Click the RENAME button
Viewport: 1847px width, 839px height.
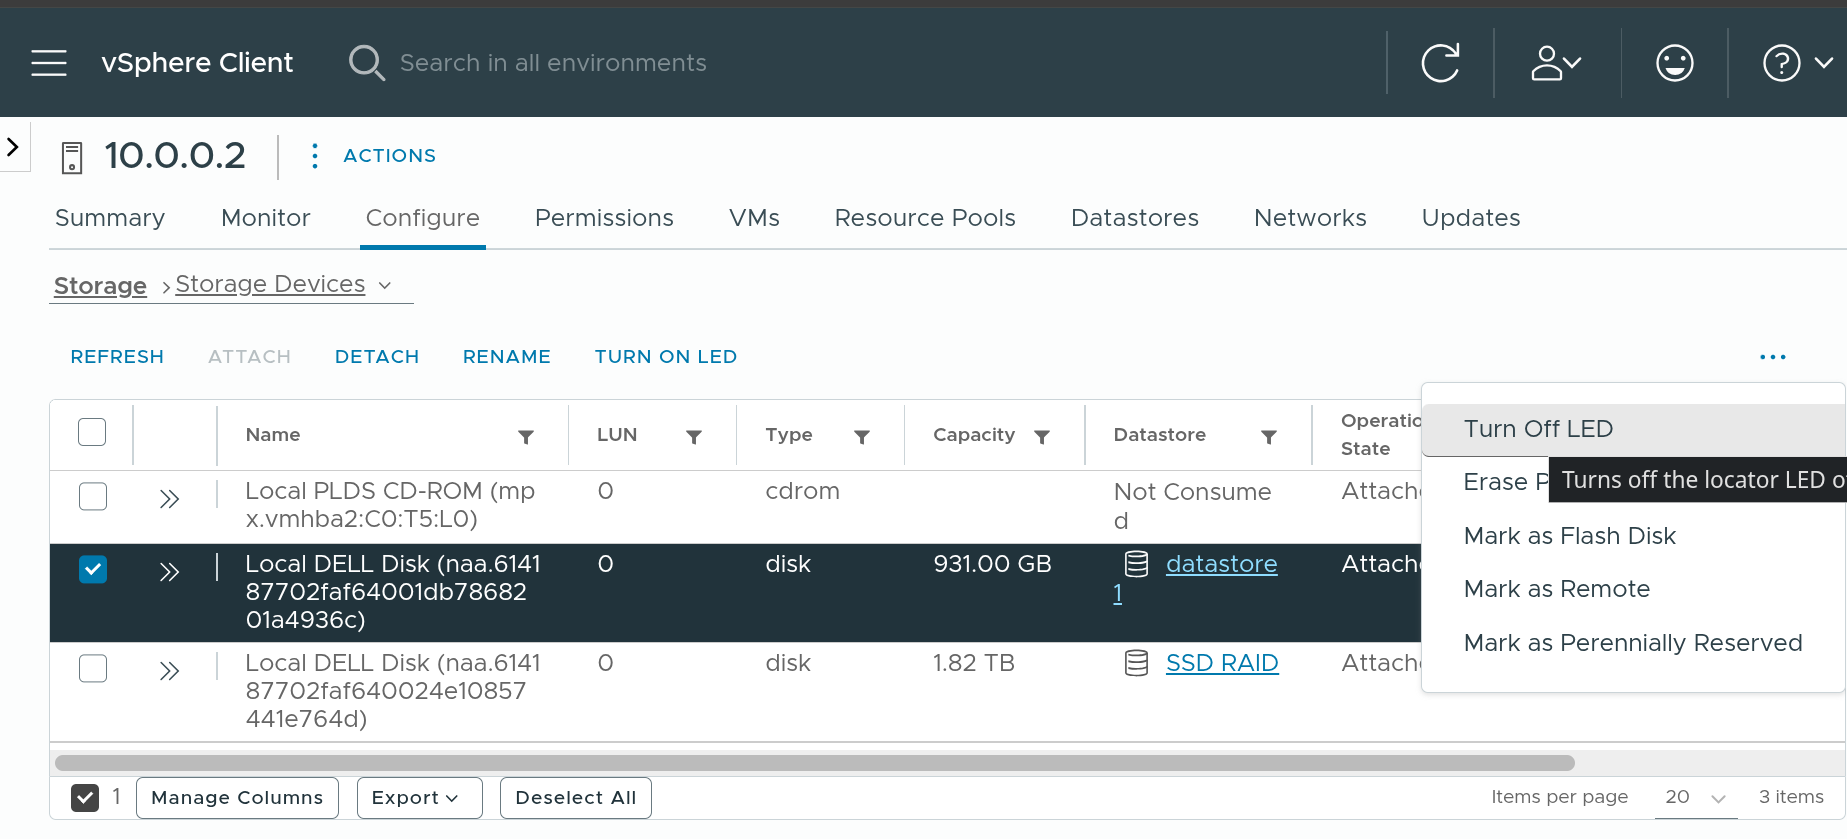tap(507, 357)
